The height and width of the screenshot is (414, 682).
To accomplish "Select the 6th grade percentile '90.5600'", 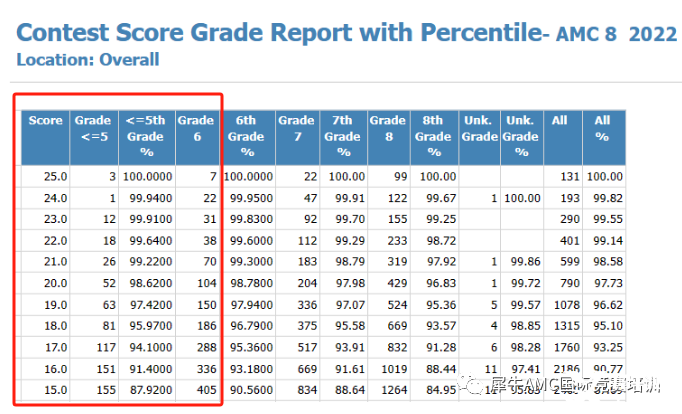I will click(x=251, y=391).
